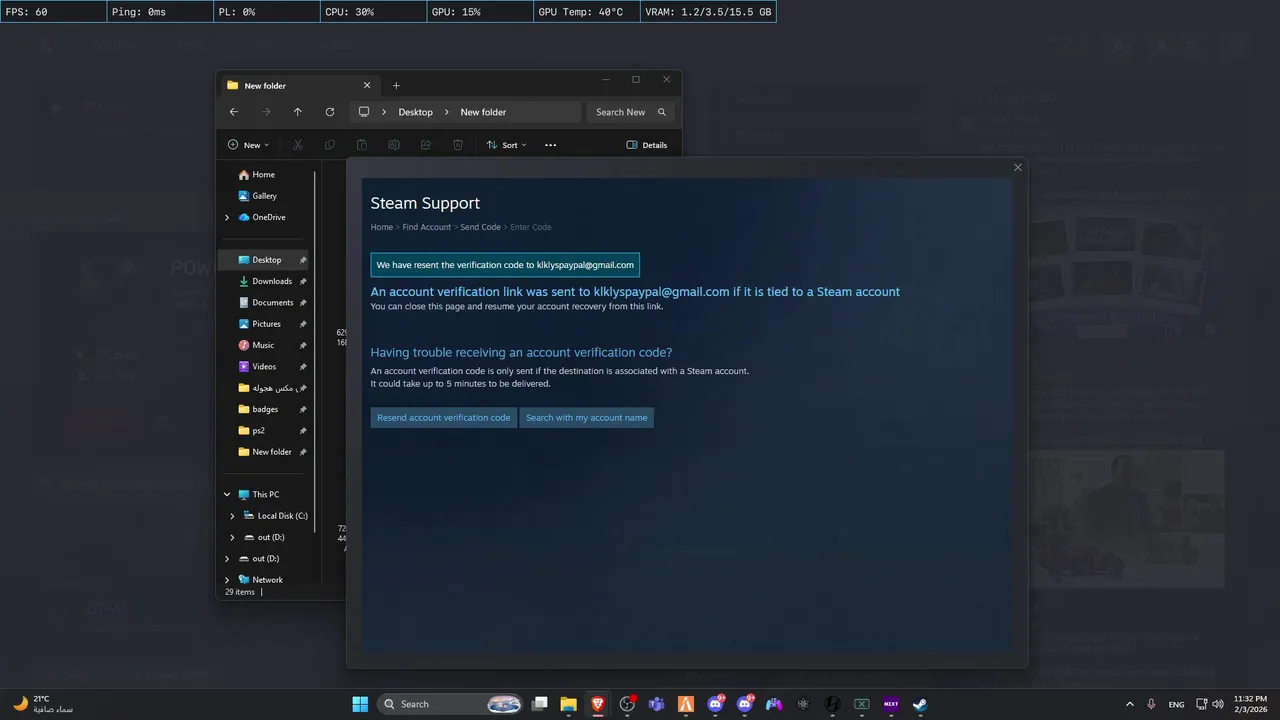
Task: Click New folder in the address breadcrumb
Action: tap(483, 112)
